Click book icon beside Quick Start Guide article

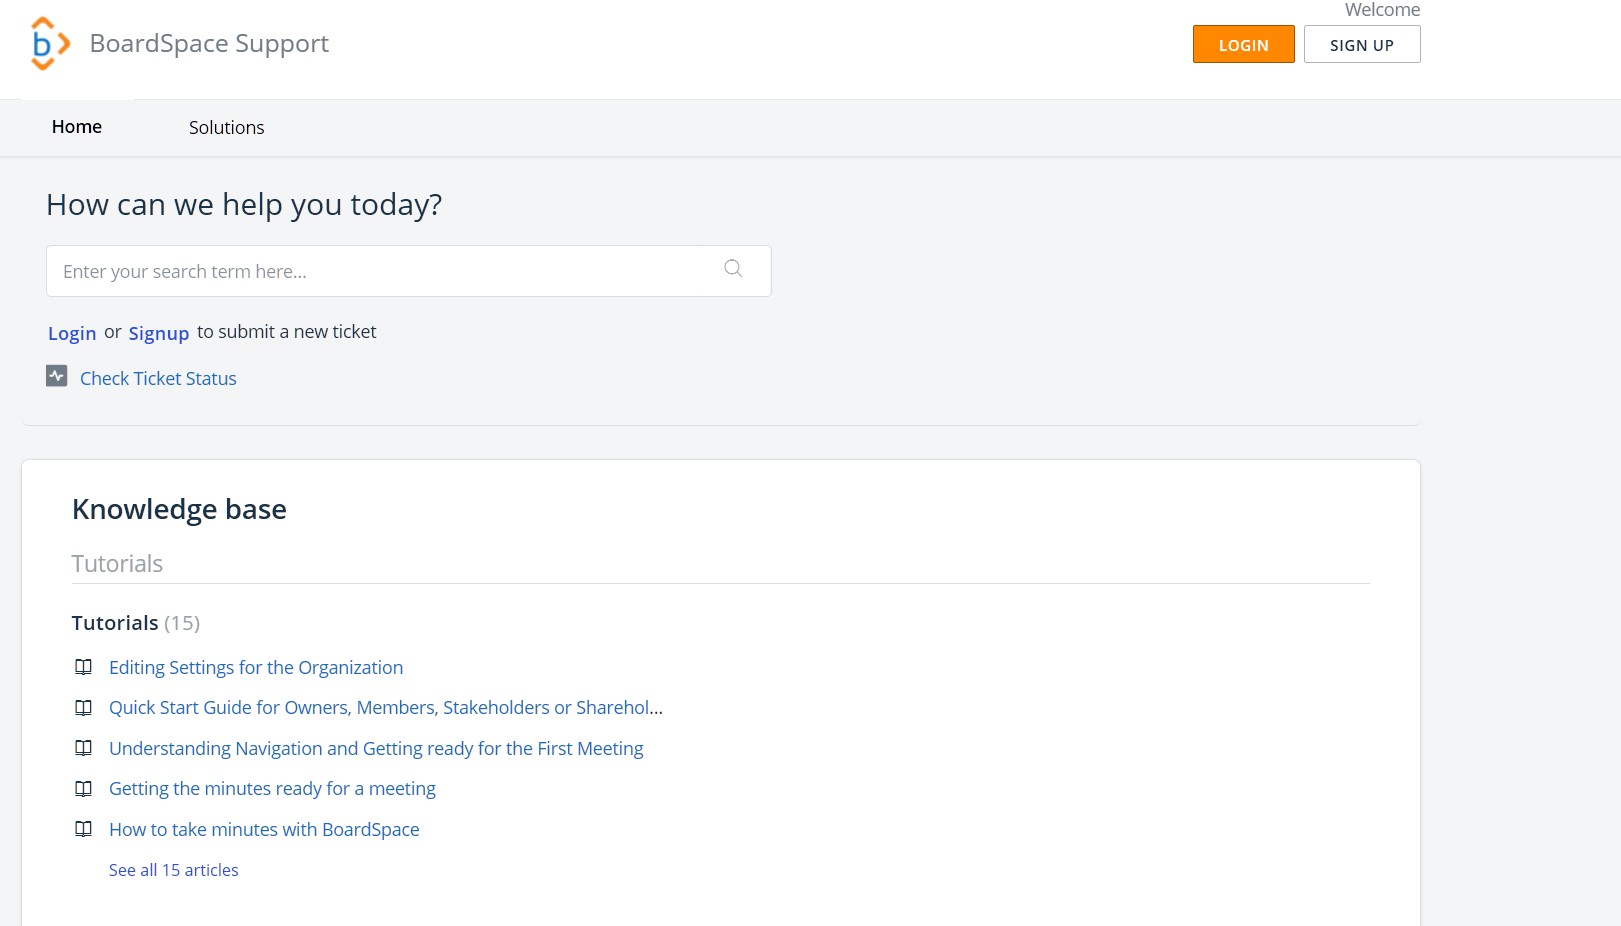point(84,708)
